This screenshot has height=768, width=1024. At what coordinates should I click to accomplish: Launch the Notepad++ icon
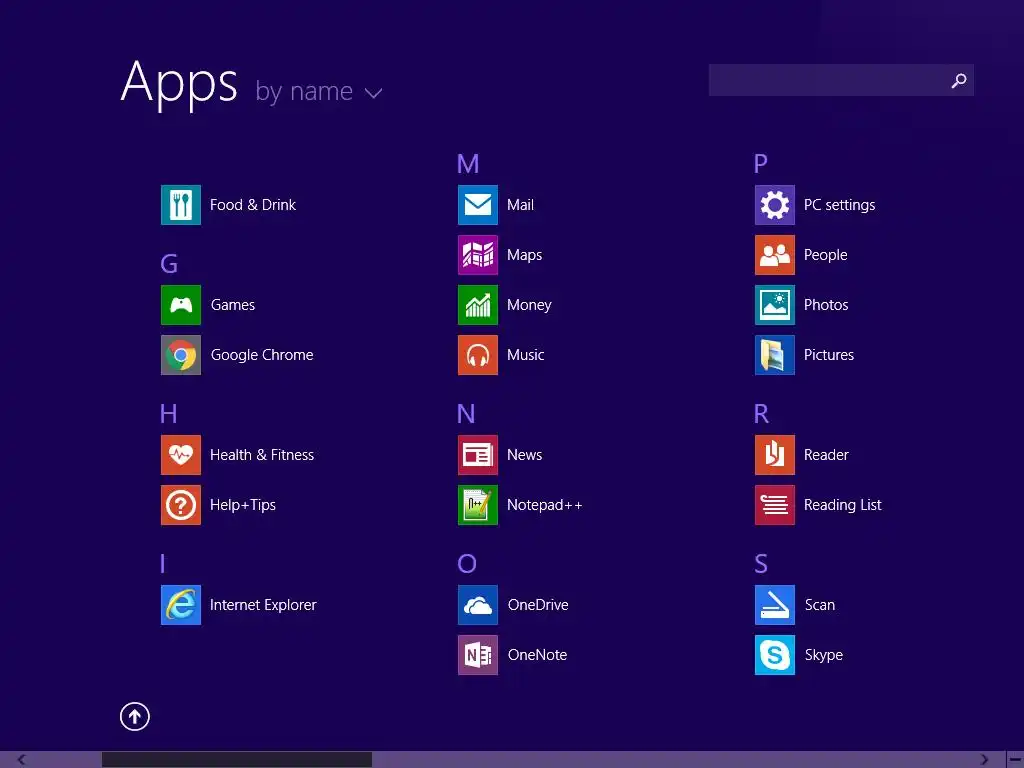click(x=478, y=505)
